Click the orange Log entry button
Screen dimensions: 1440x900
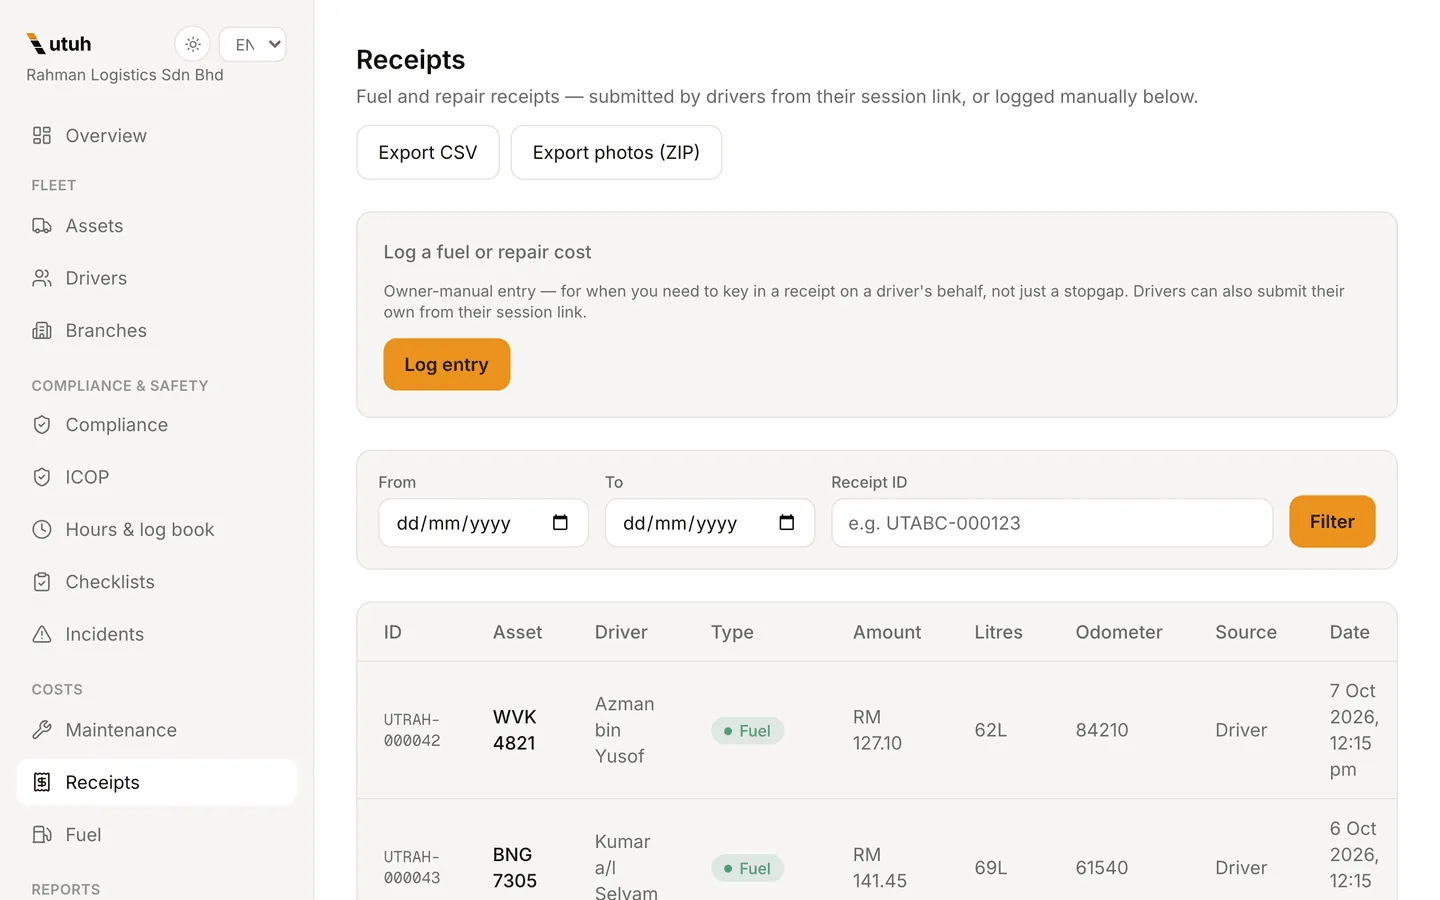(x=447, y=364)
